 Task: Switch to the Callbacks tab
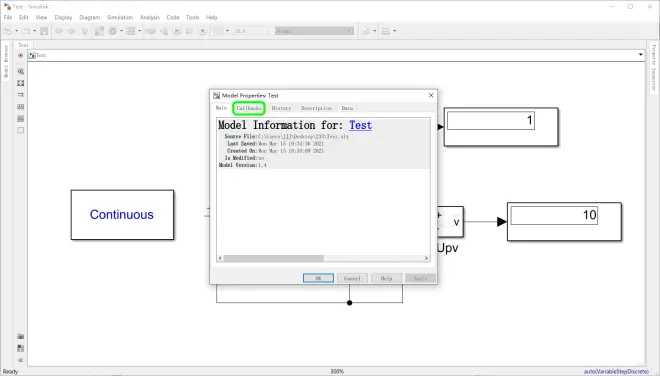[249, 108]
